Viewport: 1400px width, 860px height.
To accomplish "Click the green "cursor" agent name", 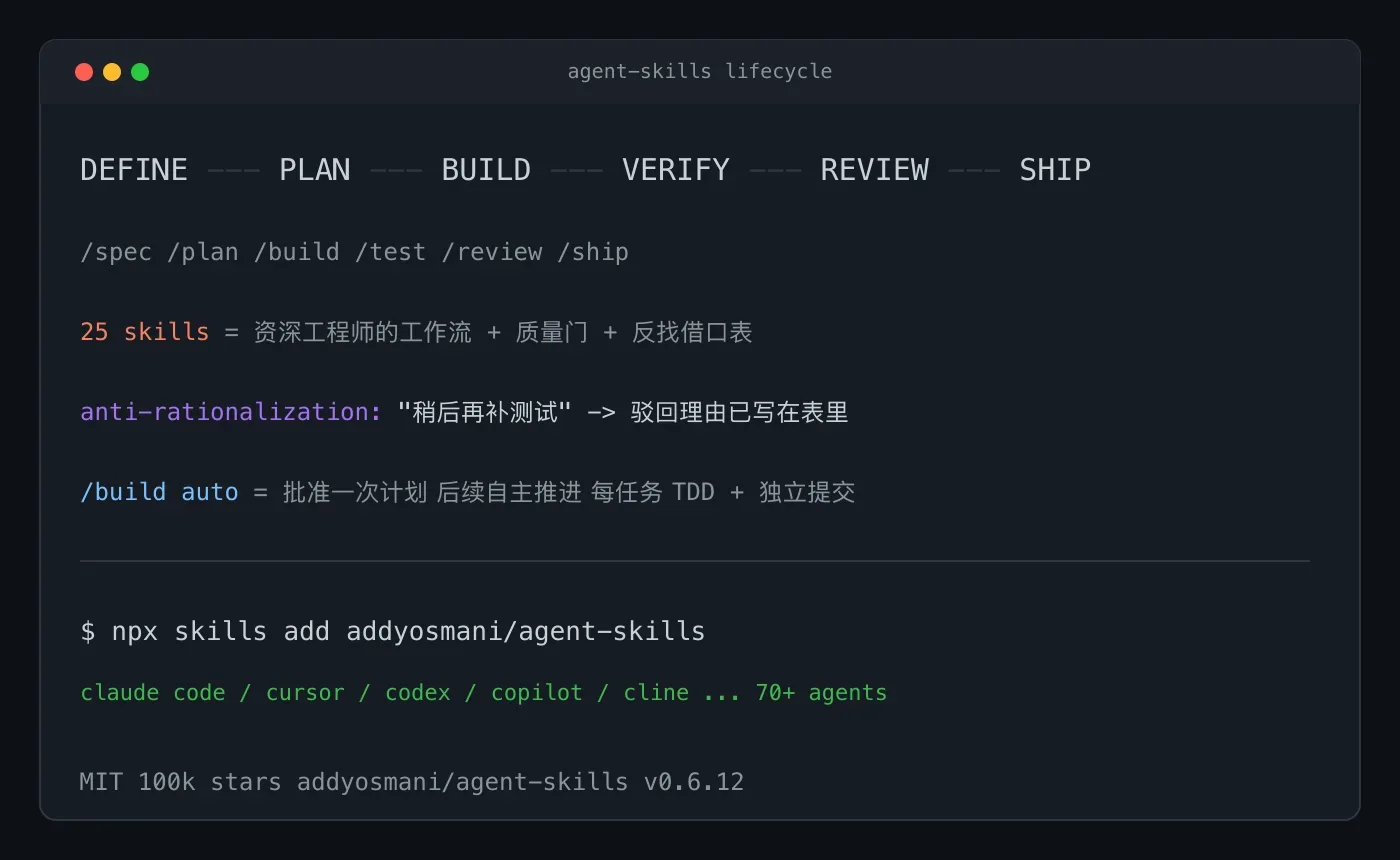I will (x=305, y=692).
